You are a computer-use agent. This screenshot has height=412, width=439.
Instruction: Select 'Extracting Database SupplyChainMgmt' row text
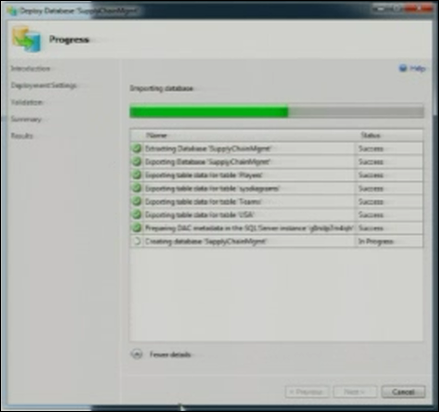tap(208, 149)
